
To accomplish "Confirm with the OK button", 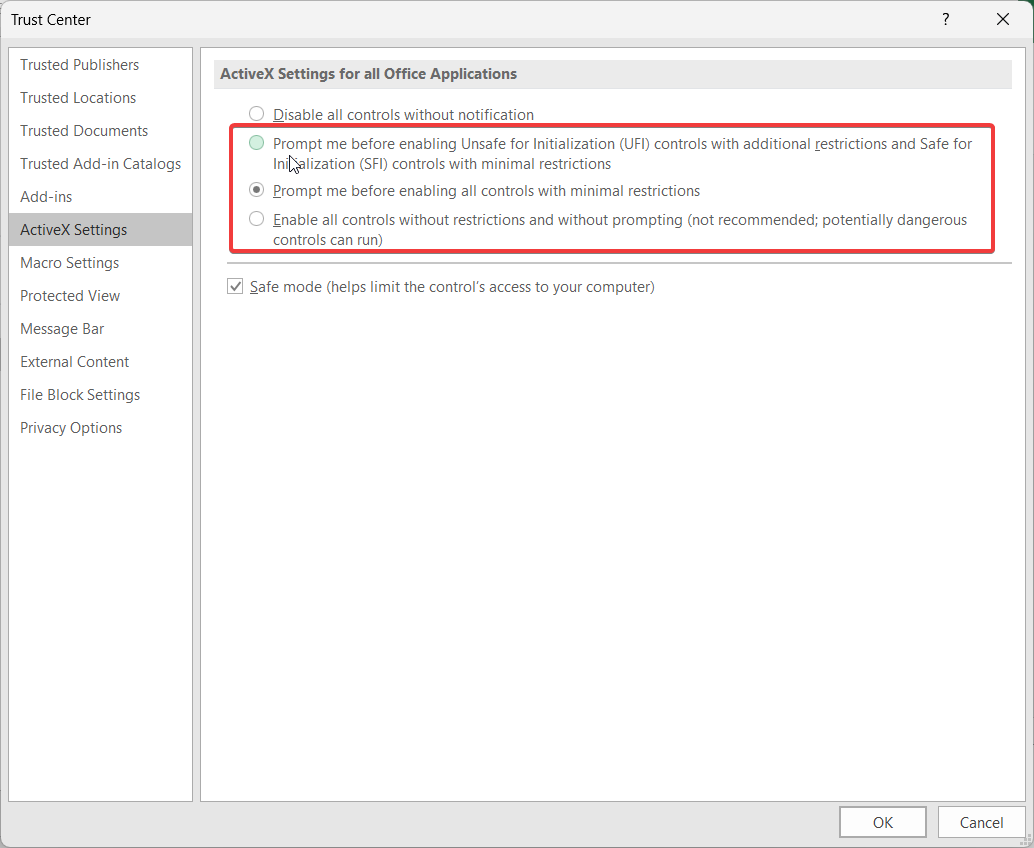I will pyautogui.click(x=882, y=822).
